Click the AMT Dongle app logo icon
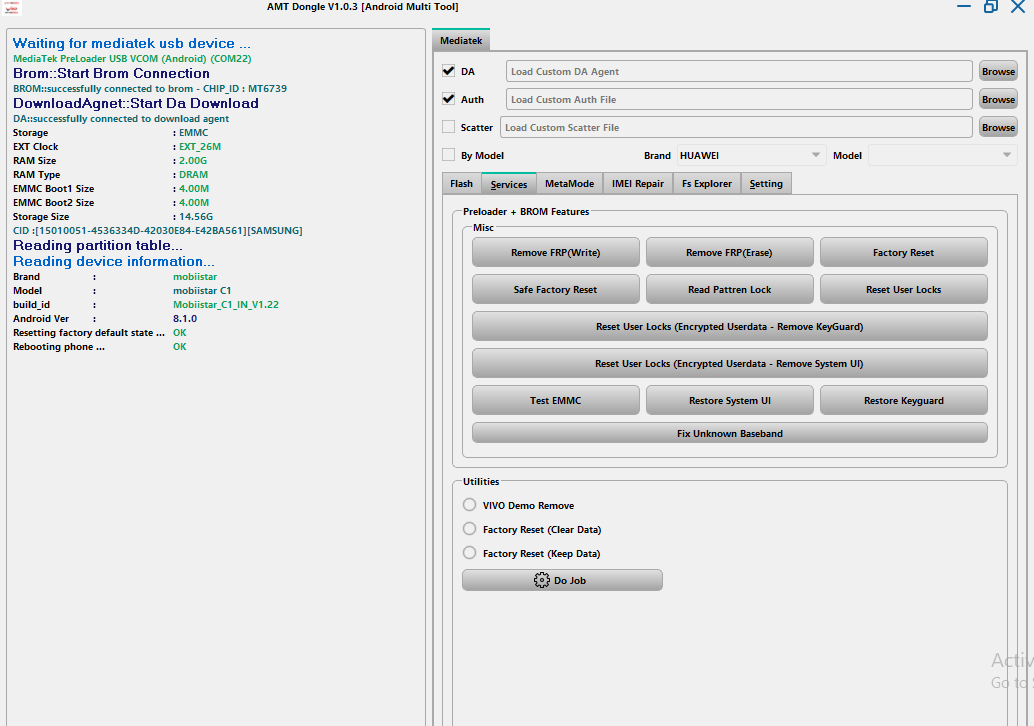Screen dimensions: 1034x726 [12, 7]
